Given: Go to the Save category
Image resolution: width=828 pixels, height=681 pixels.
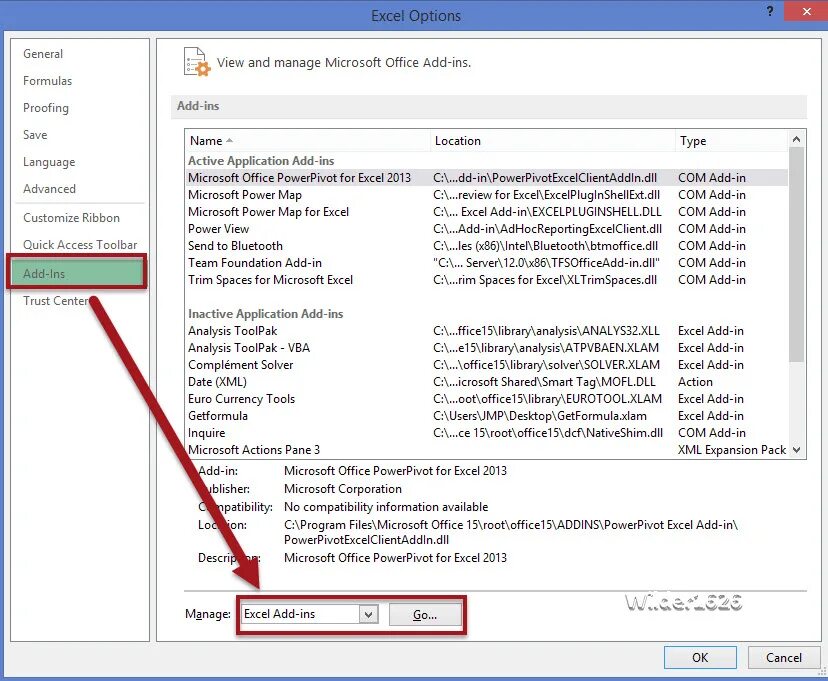Looking at the screenshot, I should coord(35,135).
